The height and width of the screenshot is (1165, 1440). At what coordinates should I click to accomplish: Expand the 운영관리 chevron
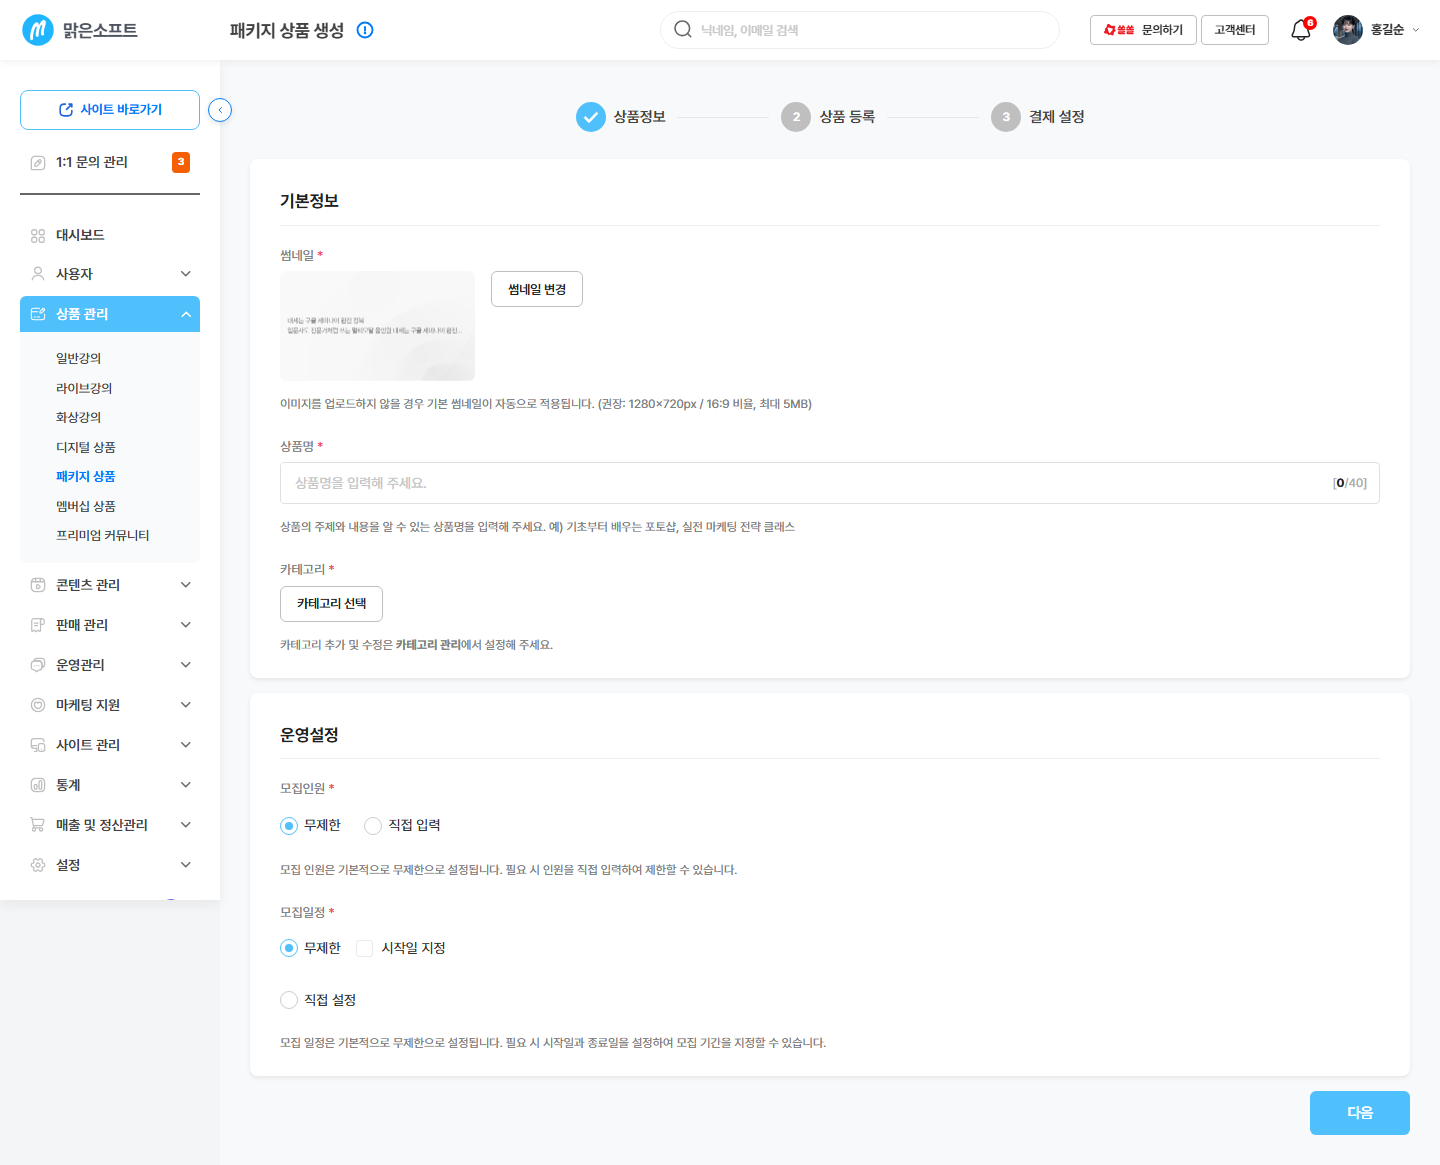pyautogui.click(x=186, y=665)
